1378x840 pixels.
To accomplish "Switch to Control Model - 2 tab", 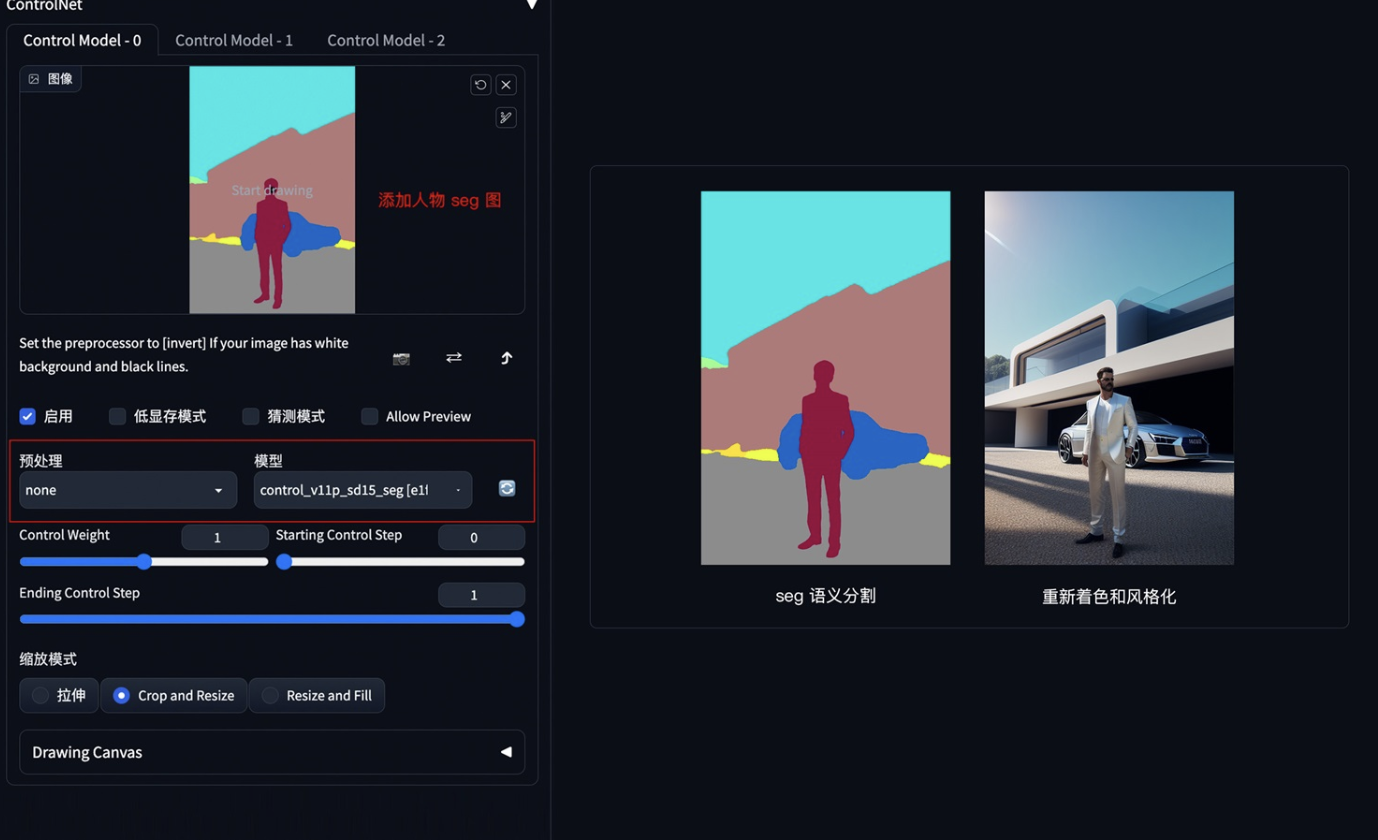I will (x=386, y=40).
